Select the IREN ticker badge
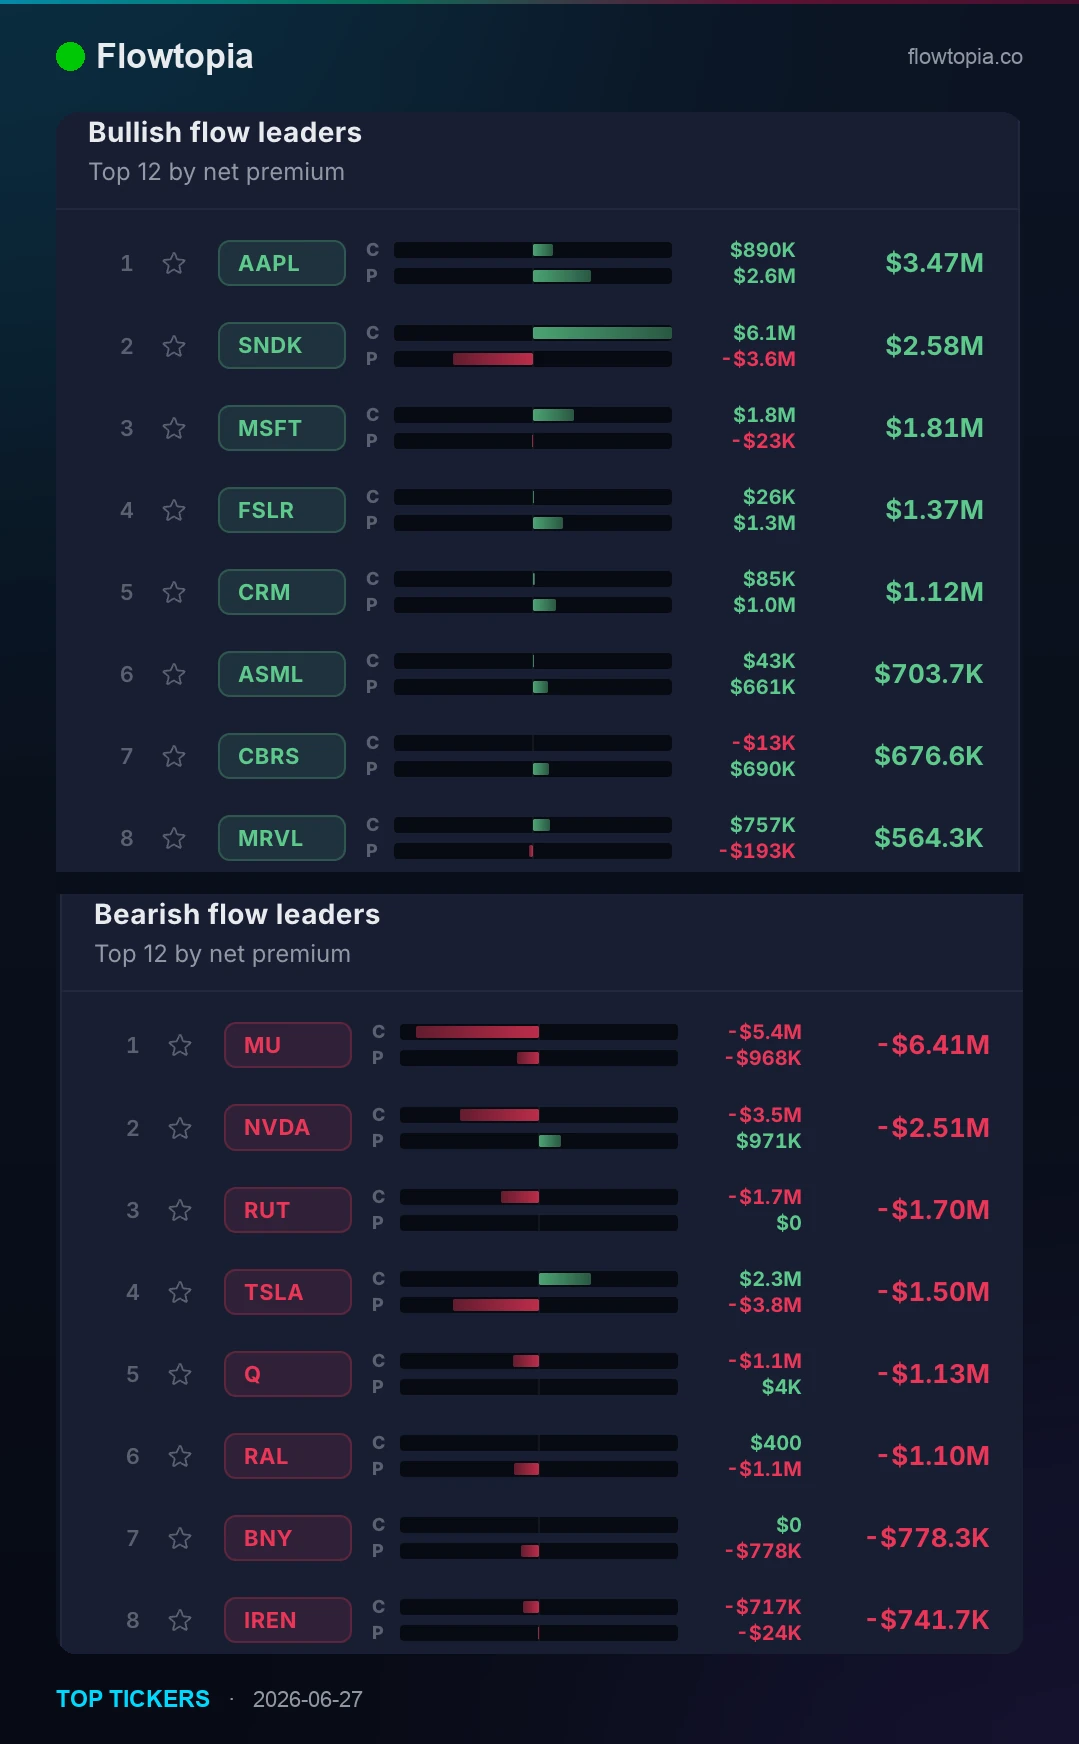The height and width of the screenshot is (1744, 1079). pos(288,1620)
